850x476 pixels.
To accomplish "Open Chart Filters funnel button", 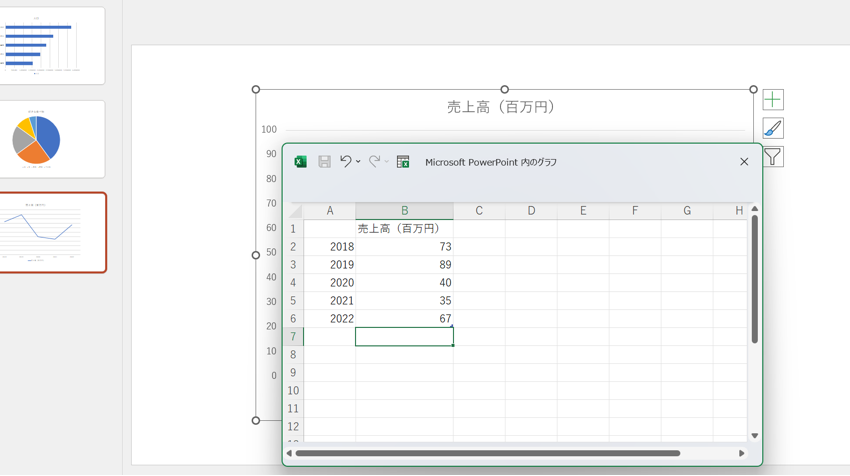I will point(772,157).
